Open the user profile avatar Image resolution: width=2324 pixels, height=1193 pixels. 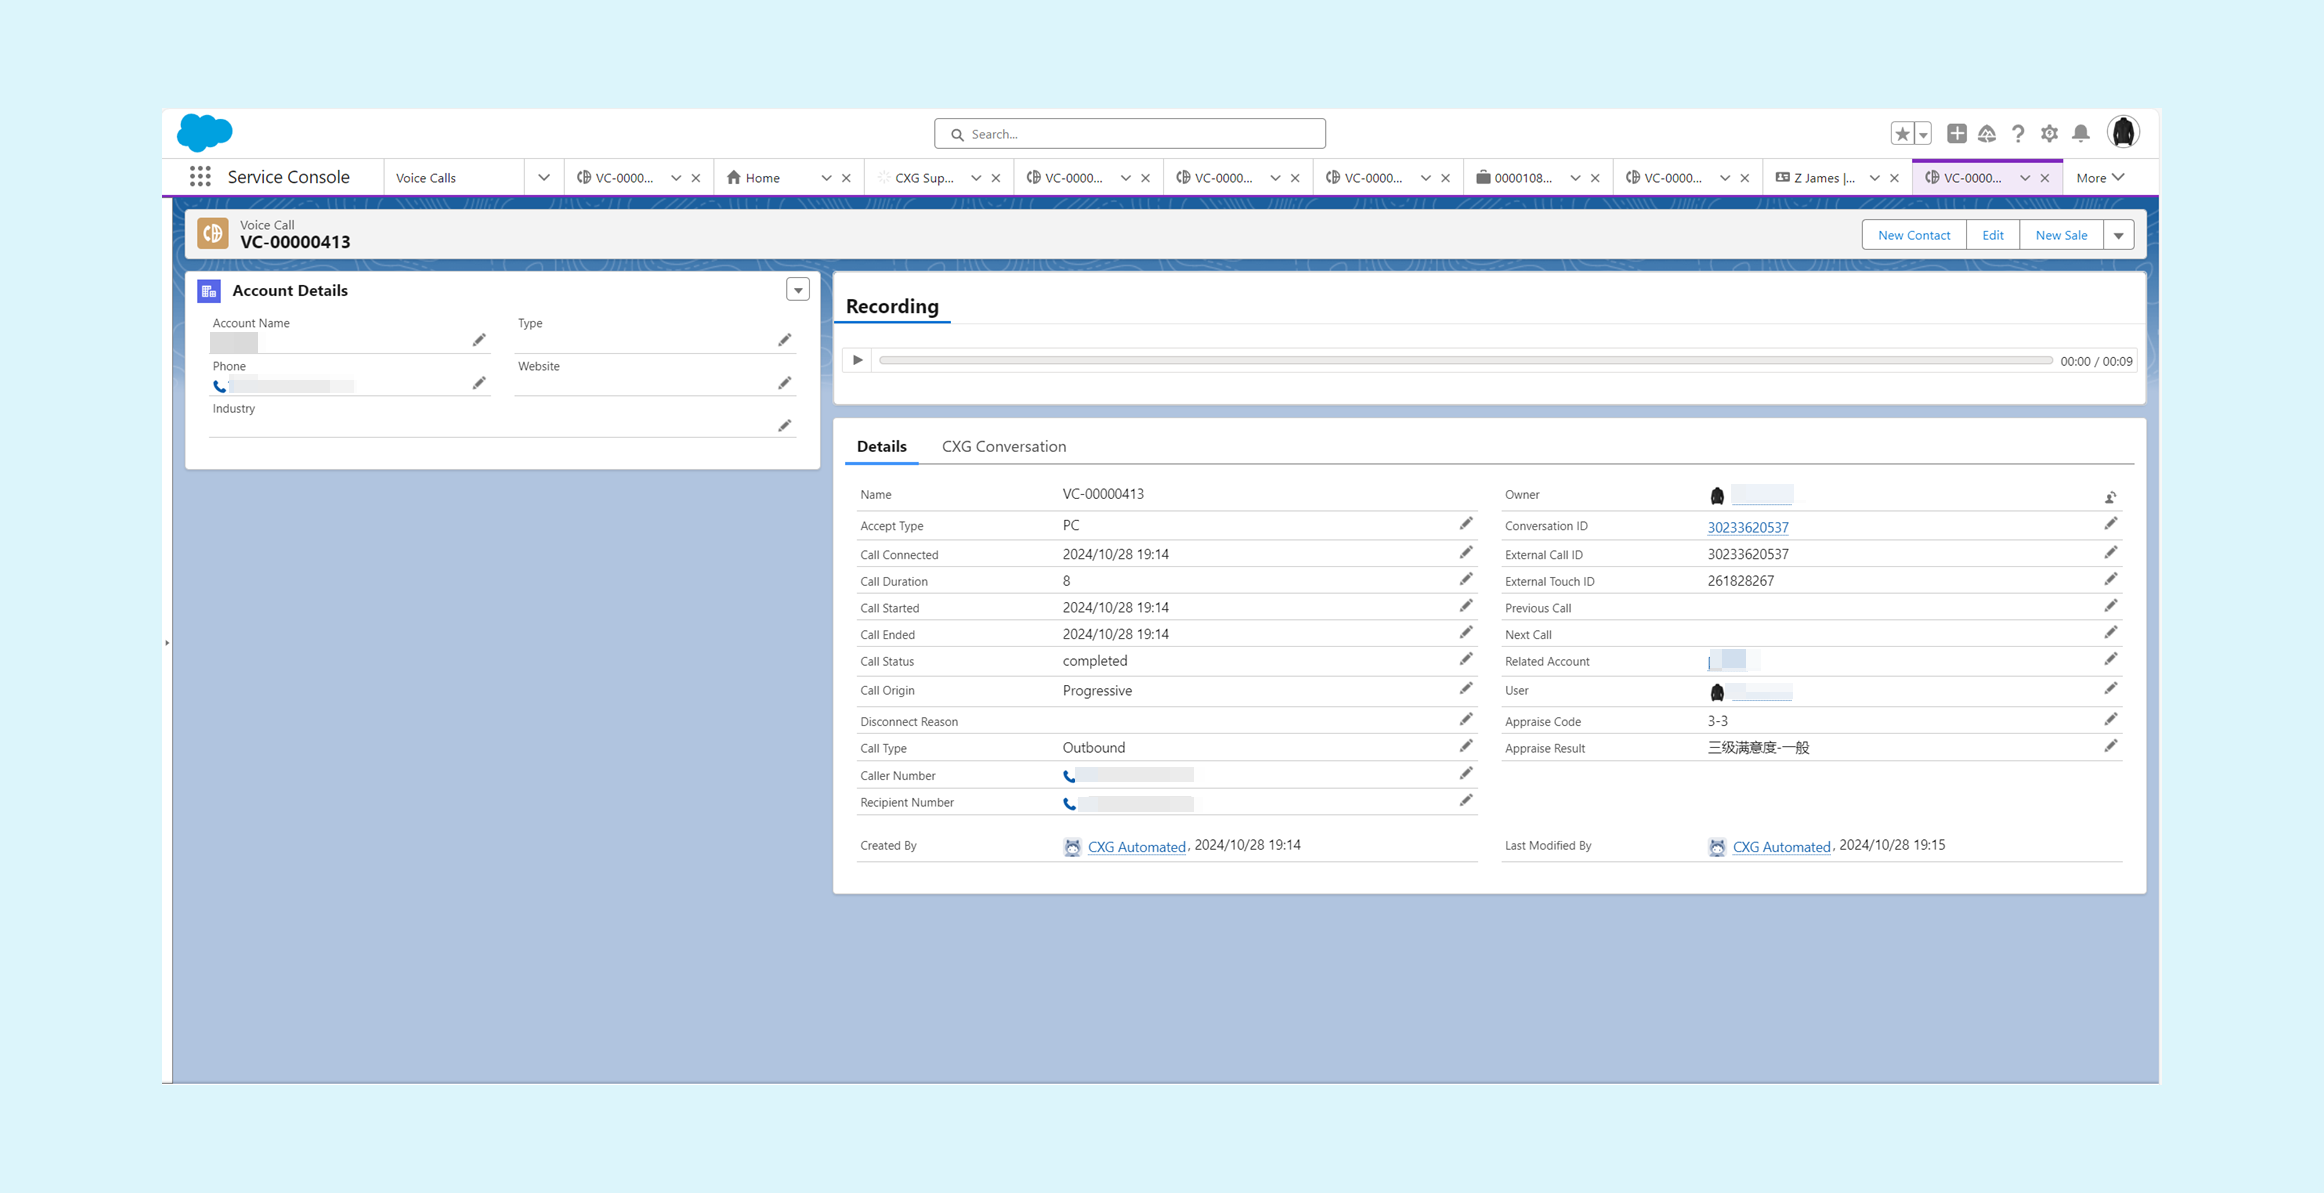(2123, 132)
